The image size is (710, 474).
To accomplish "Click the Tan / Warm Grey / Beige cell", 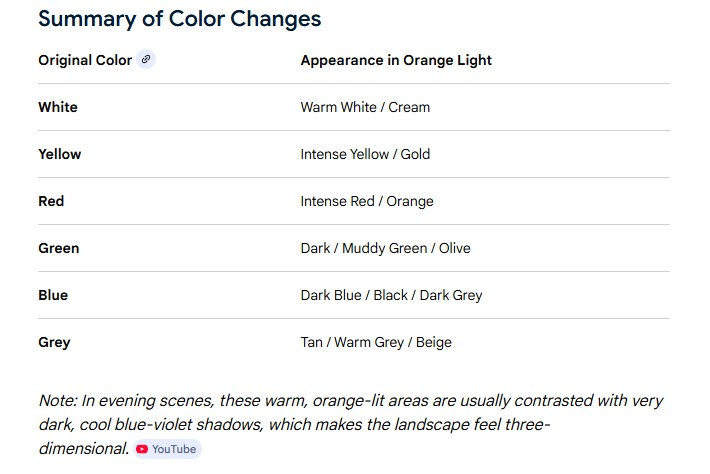I will point(376,342).
